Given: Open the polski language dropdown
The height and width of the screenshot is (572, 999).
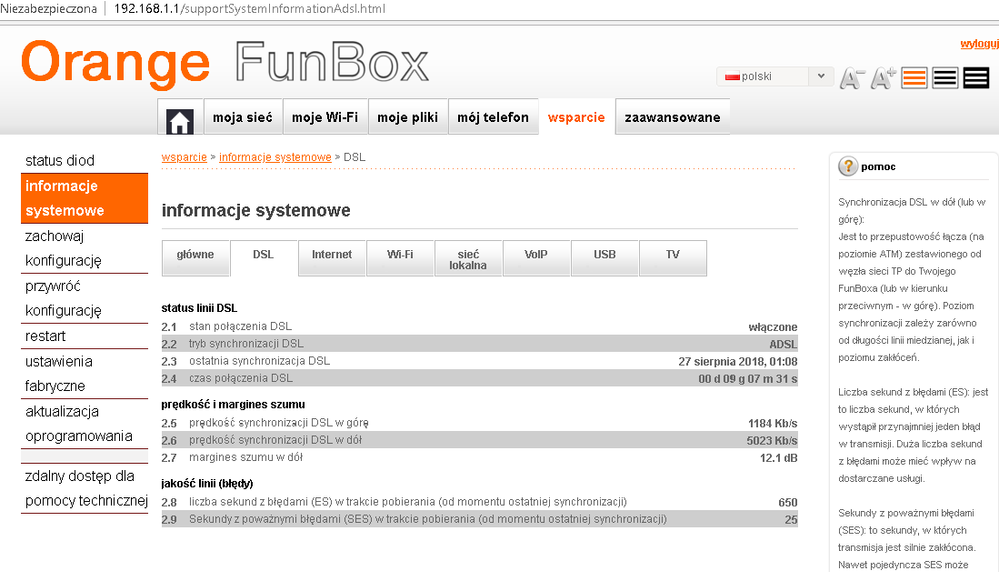Looking at the screenshot, I should click(775, 77).
